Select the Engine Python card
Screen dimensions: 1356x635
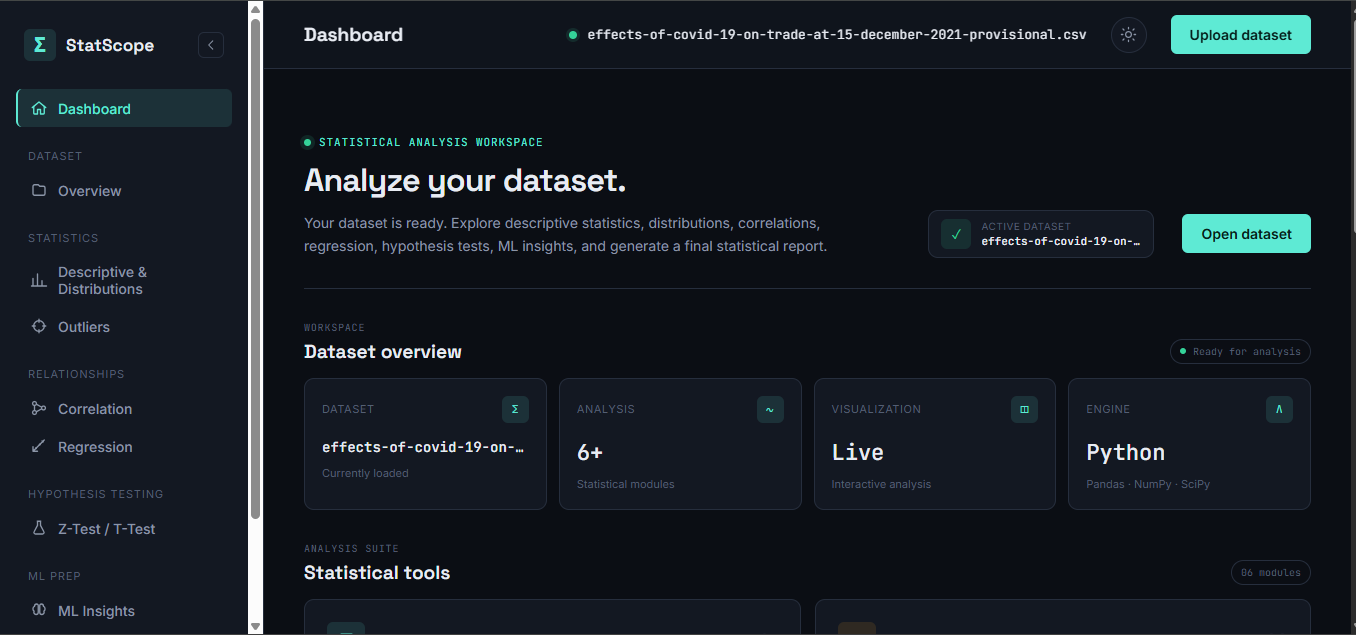(1189, 444)
